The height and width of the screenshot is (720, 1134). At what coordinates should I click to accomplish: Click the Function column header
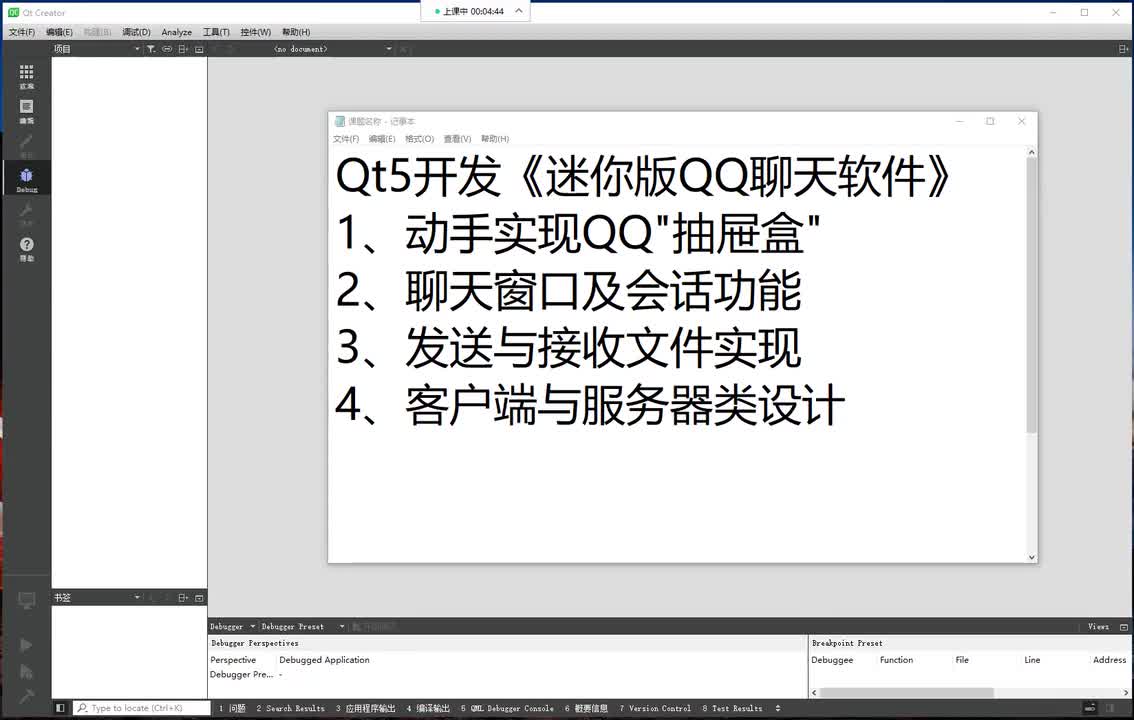tap(896, 660)
